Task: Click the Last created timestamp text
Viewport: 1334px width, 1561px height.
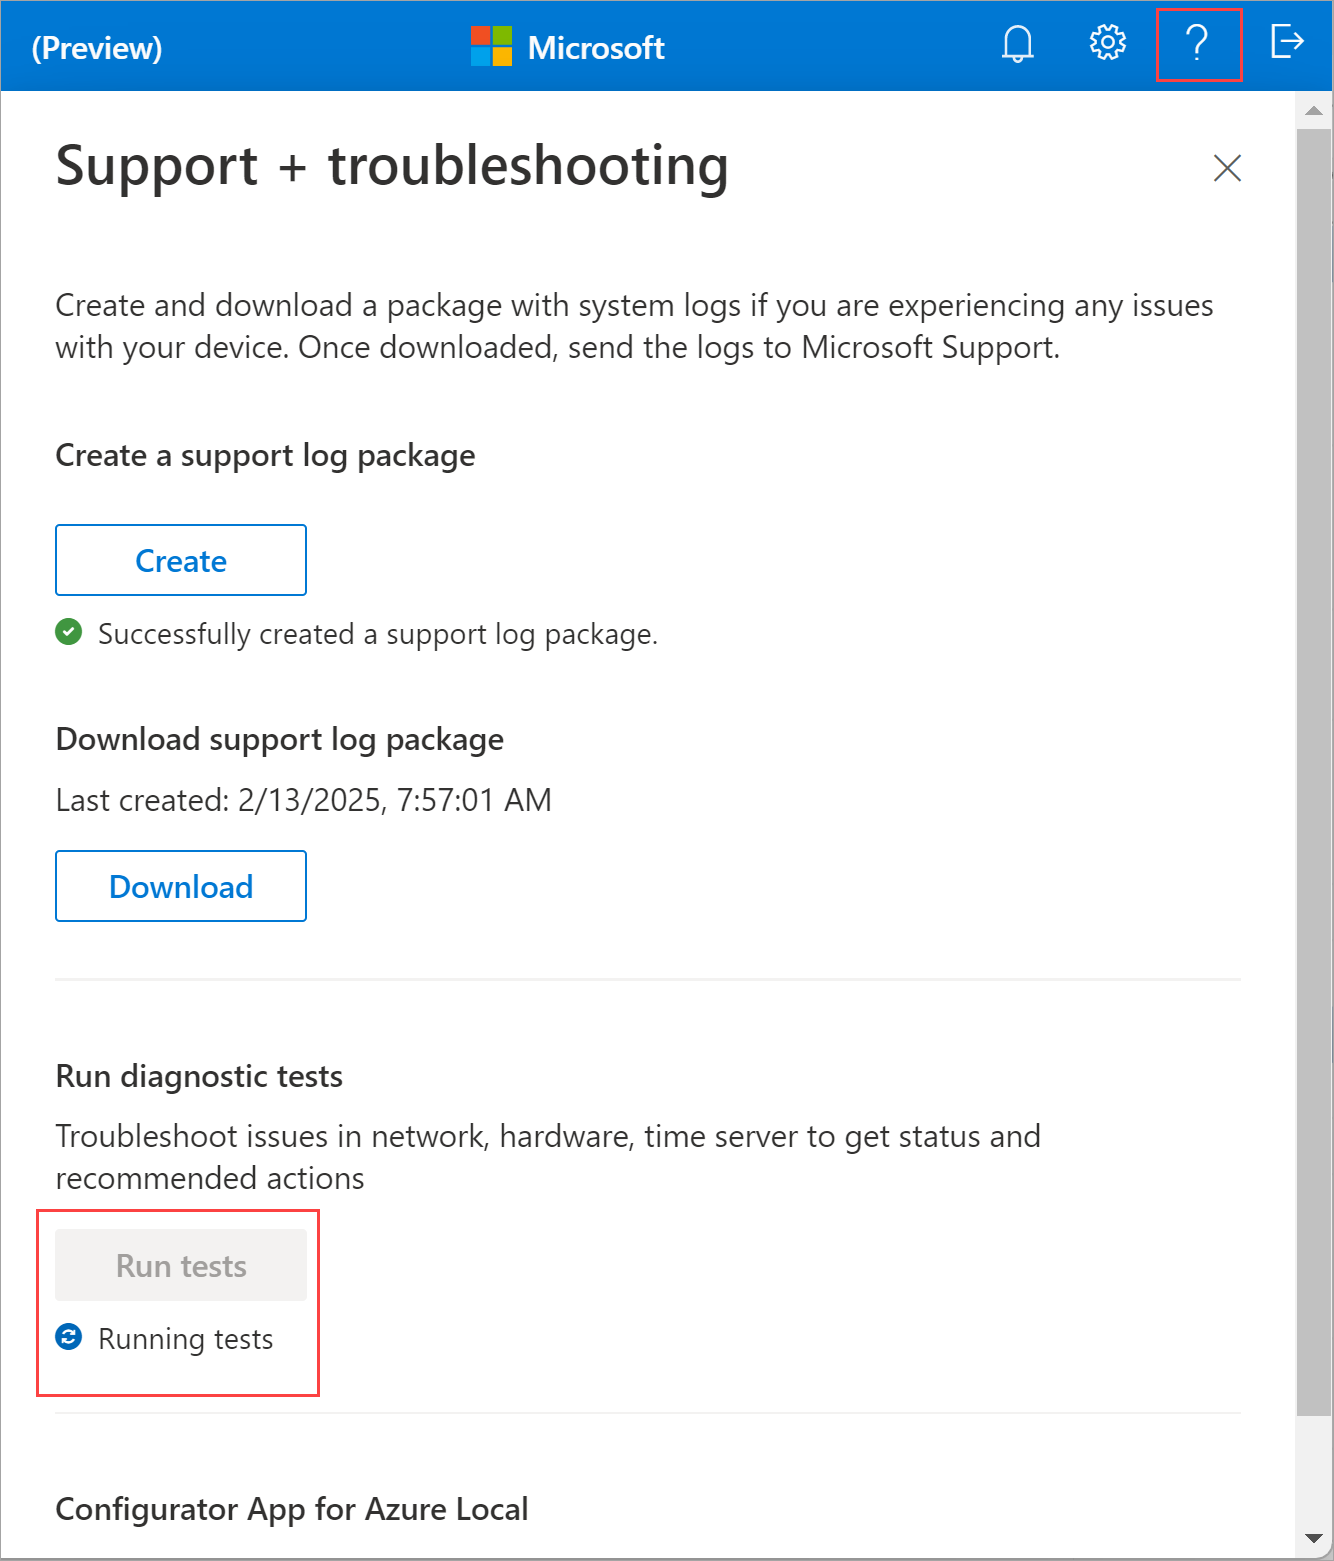Action: pos(304,800)
